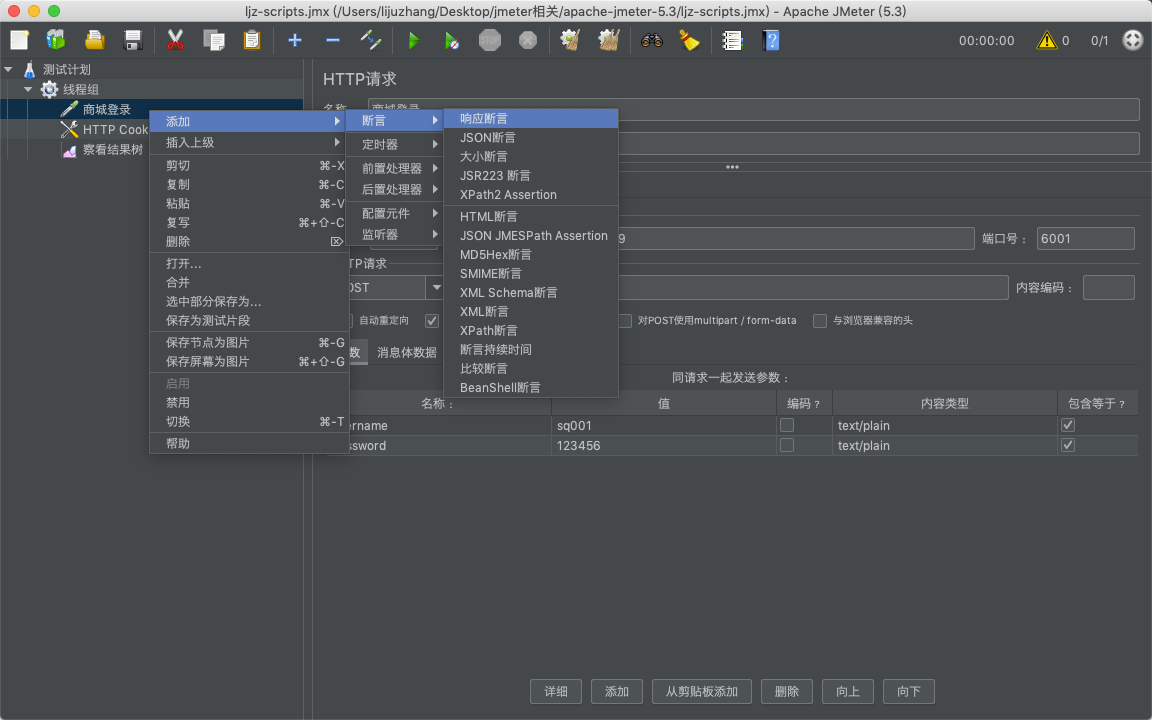
Task: Click the Stop test icon
Action: (x=490, y=40)
